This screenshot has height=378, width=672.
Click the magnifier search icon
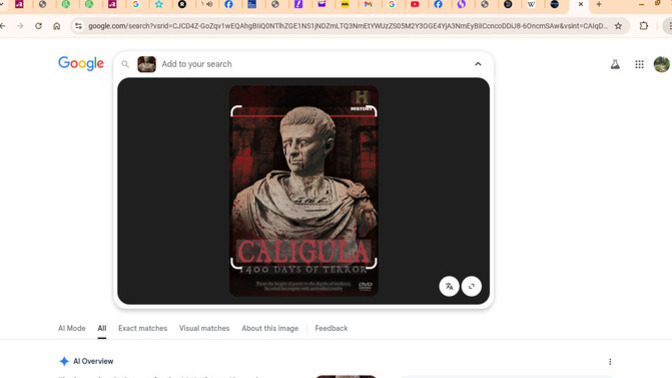point(125,64)
